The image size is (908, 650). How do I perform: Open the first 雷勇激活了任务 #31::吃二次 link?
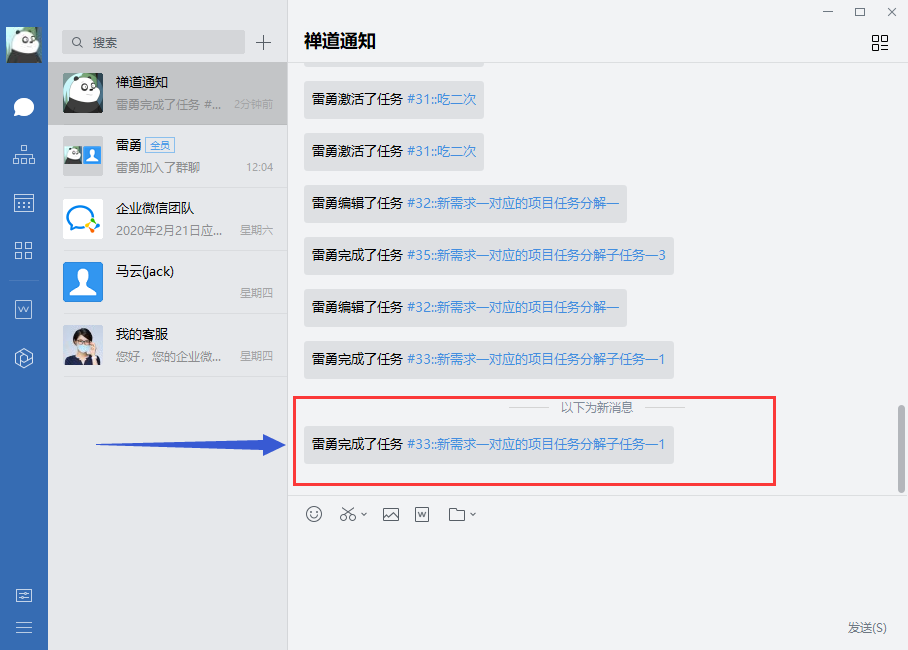(442, 99)
